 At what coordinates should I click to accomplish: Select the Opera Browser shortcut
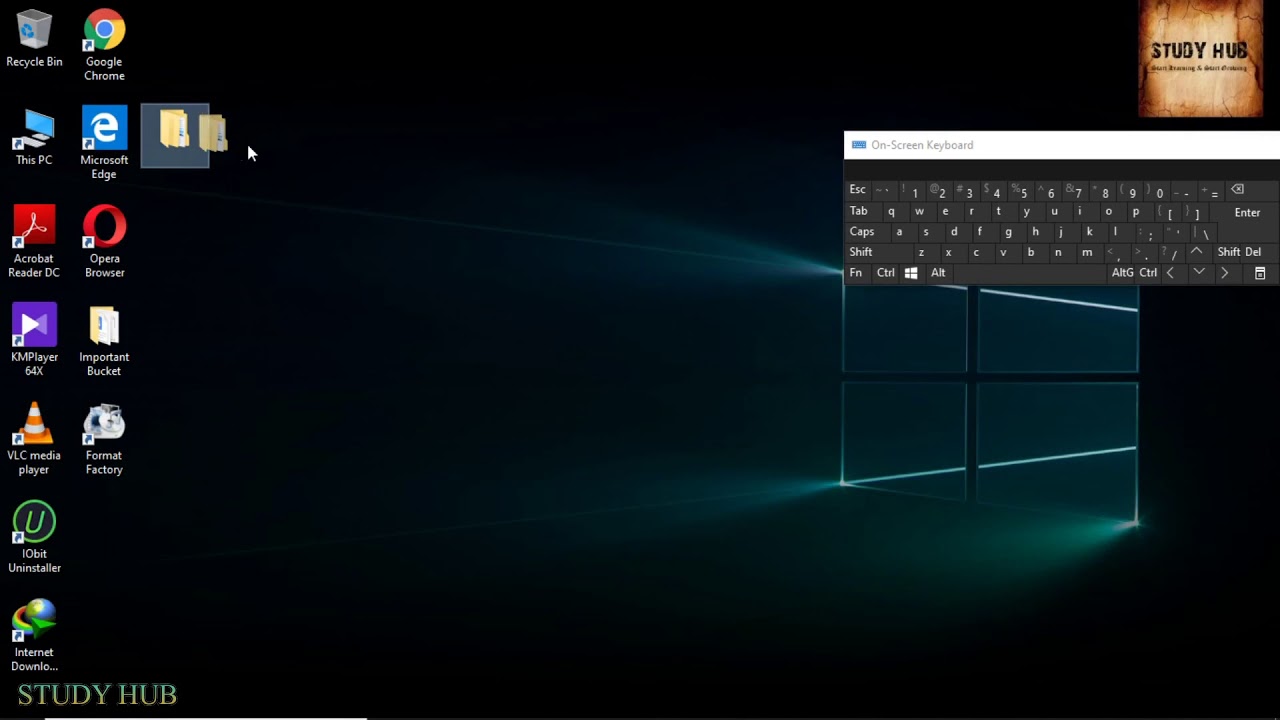(104, 243)
